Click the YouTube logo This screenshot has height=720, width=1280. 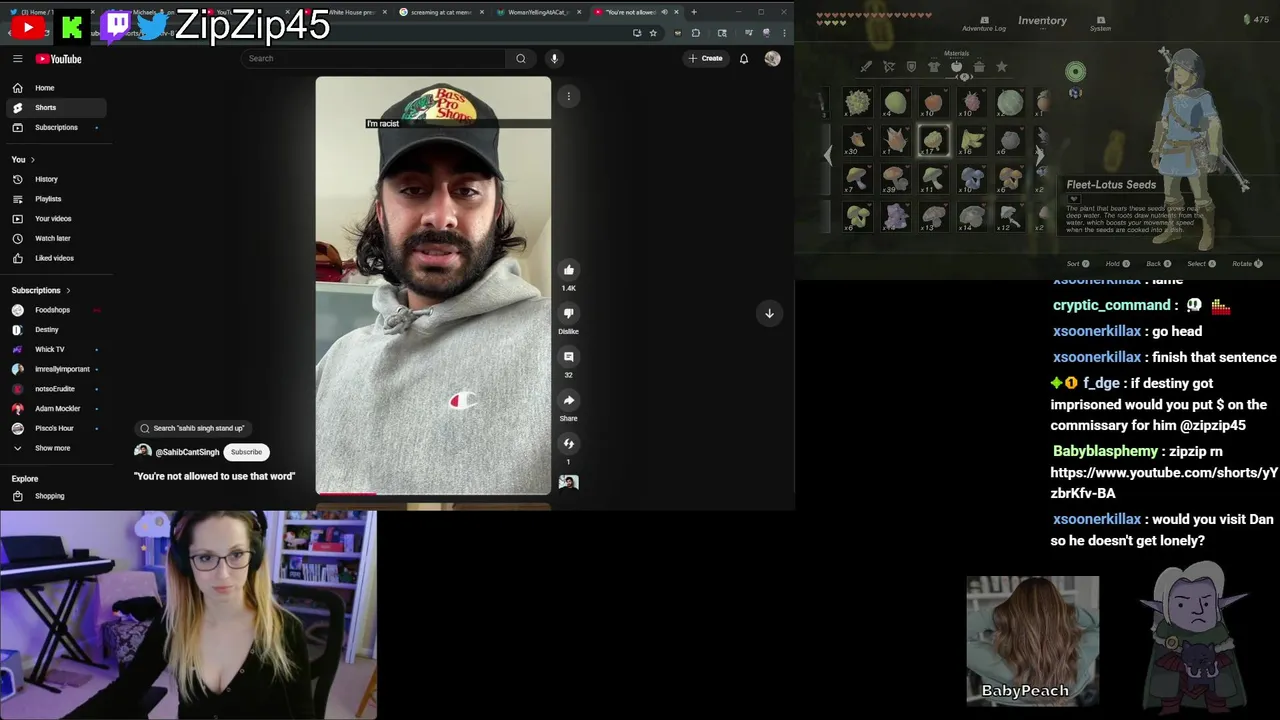59,59
